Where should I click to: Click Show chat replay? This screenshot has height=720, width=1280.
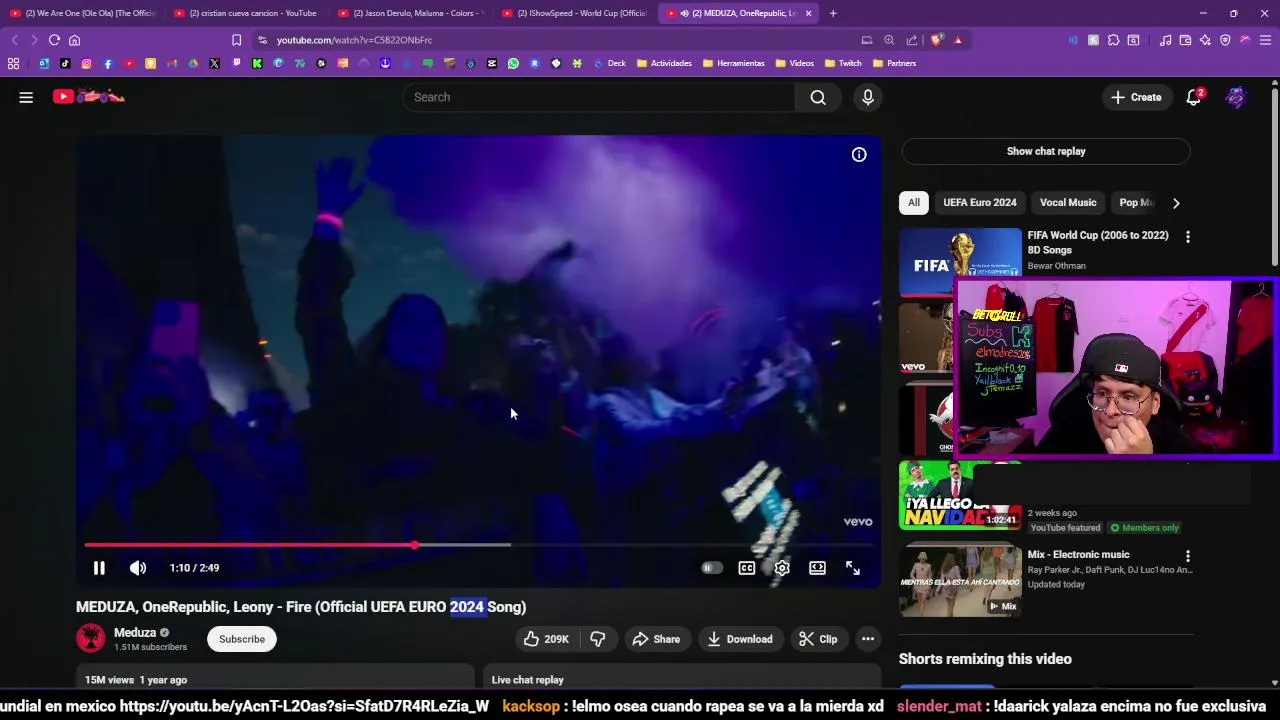(x=1046, y=151)
